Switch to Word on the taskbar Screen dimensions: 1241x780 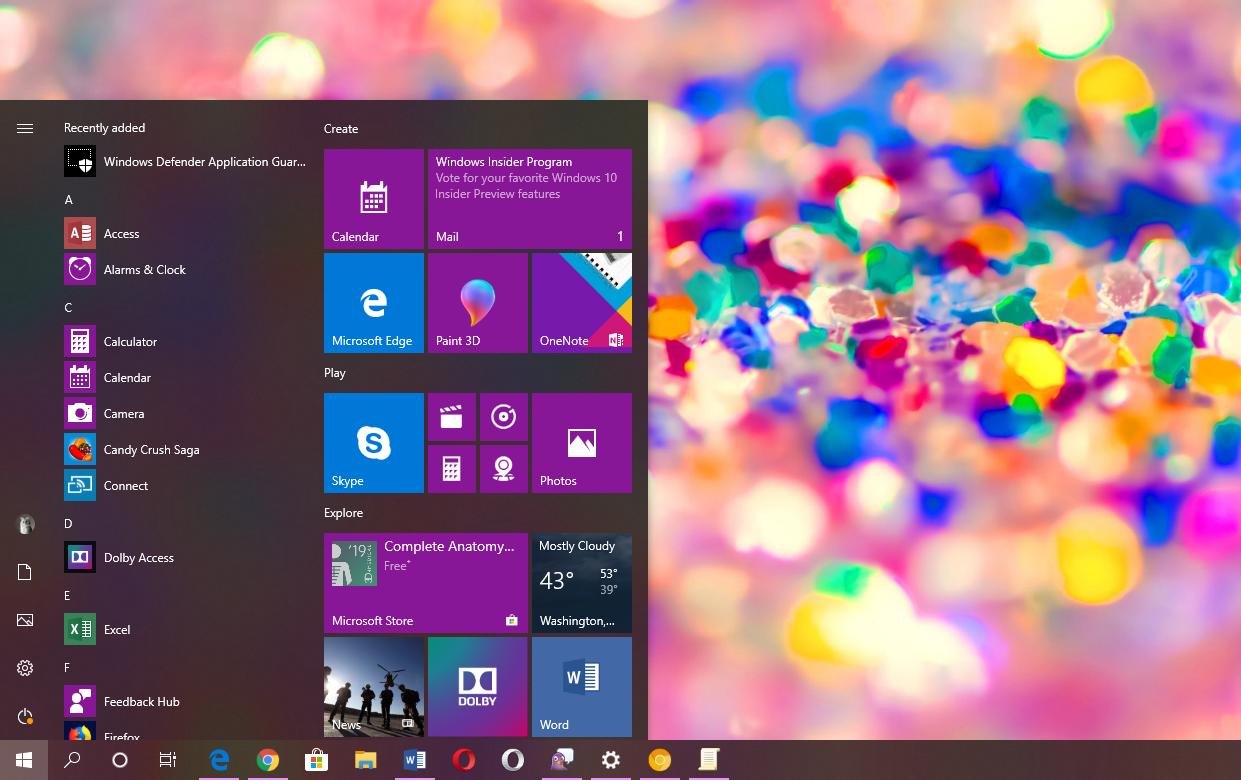click(x=415, y=760)
